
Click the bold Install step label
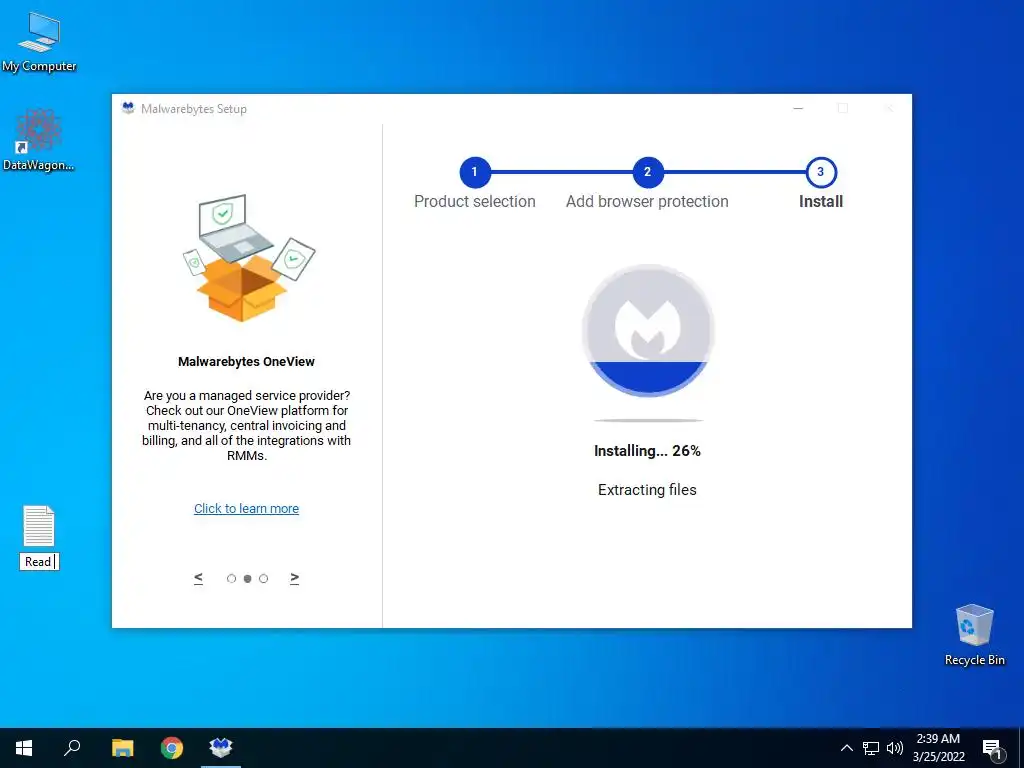821,202
